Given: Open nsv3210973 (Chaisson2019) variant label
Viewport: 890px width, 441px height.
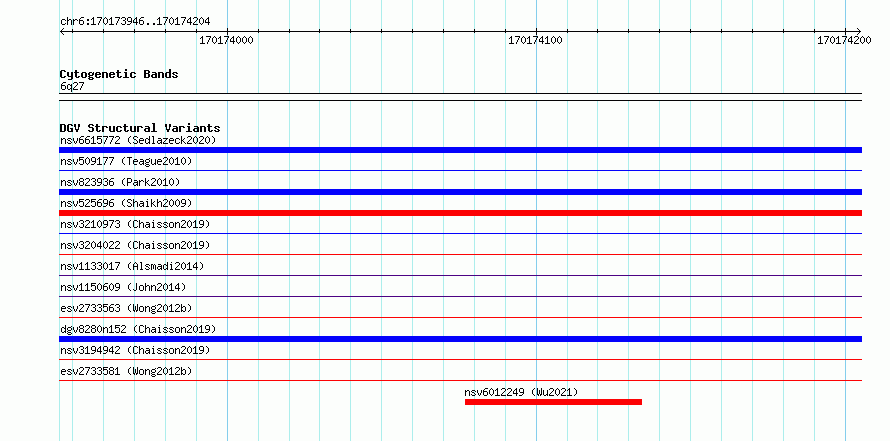Looking at the screenshot, I should click(x=135, y=224).
